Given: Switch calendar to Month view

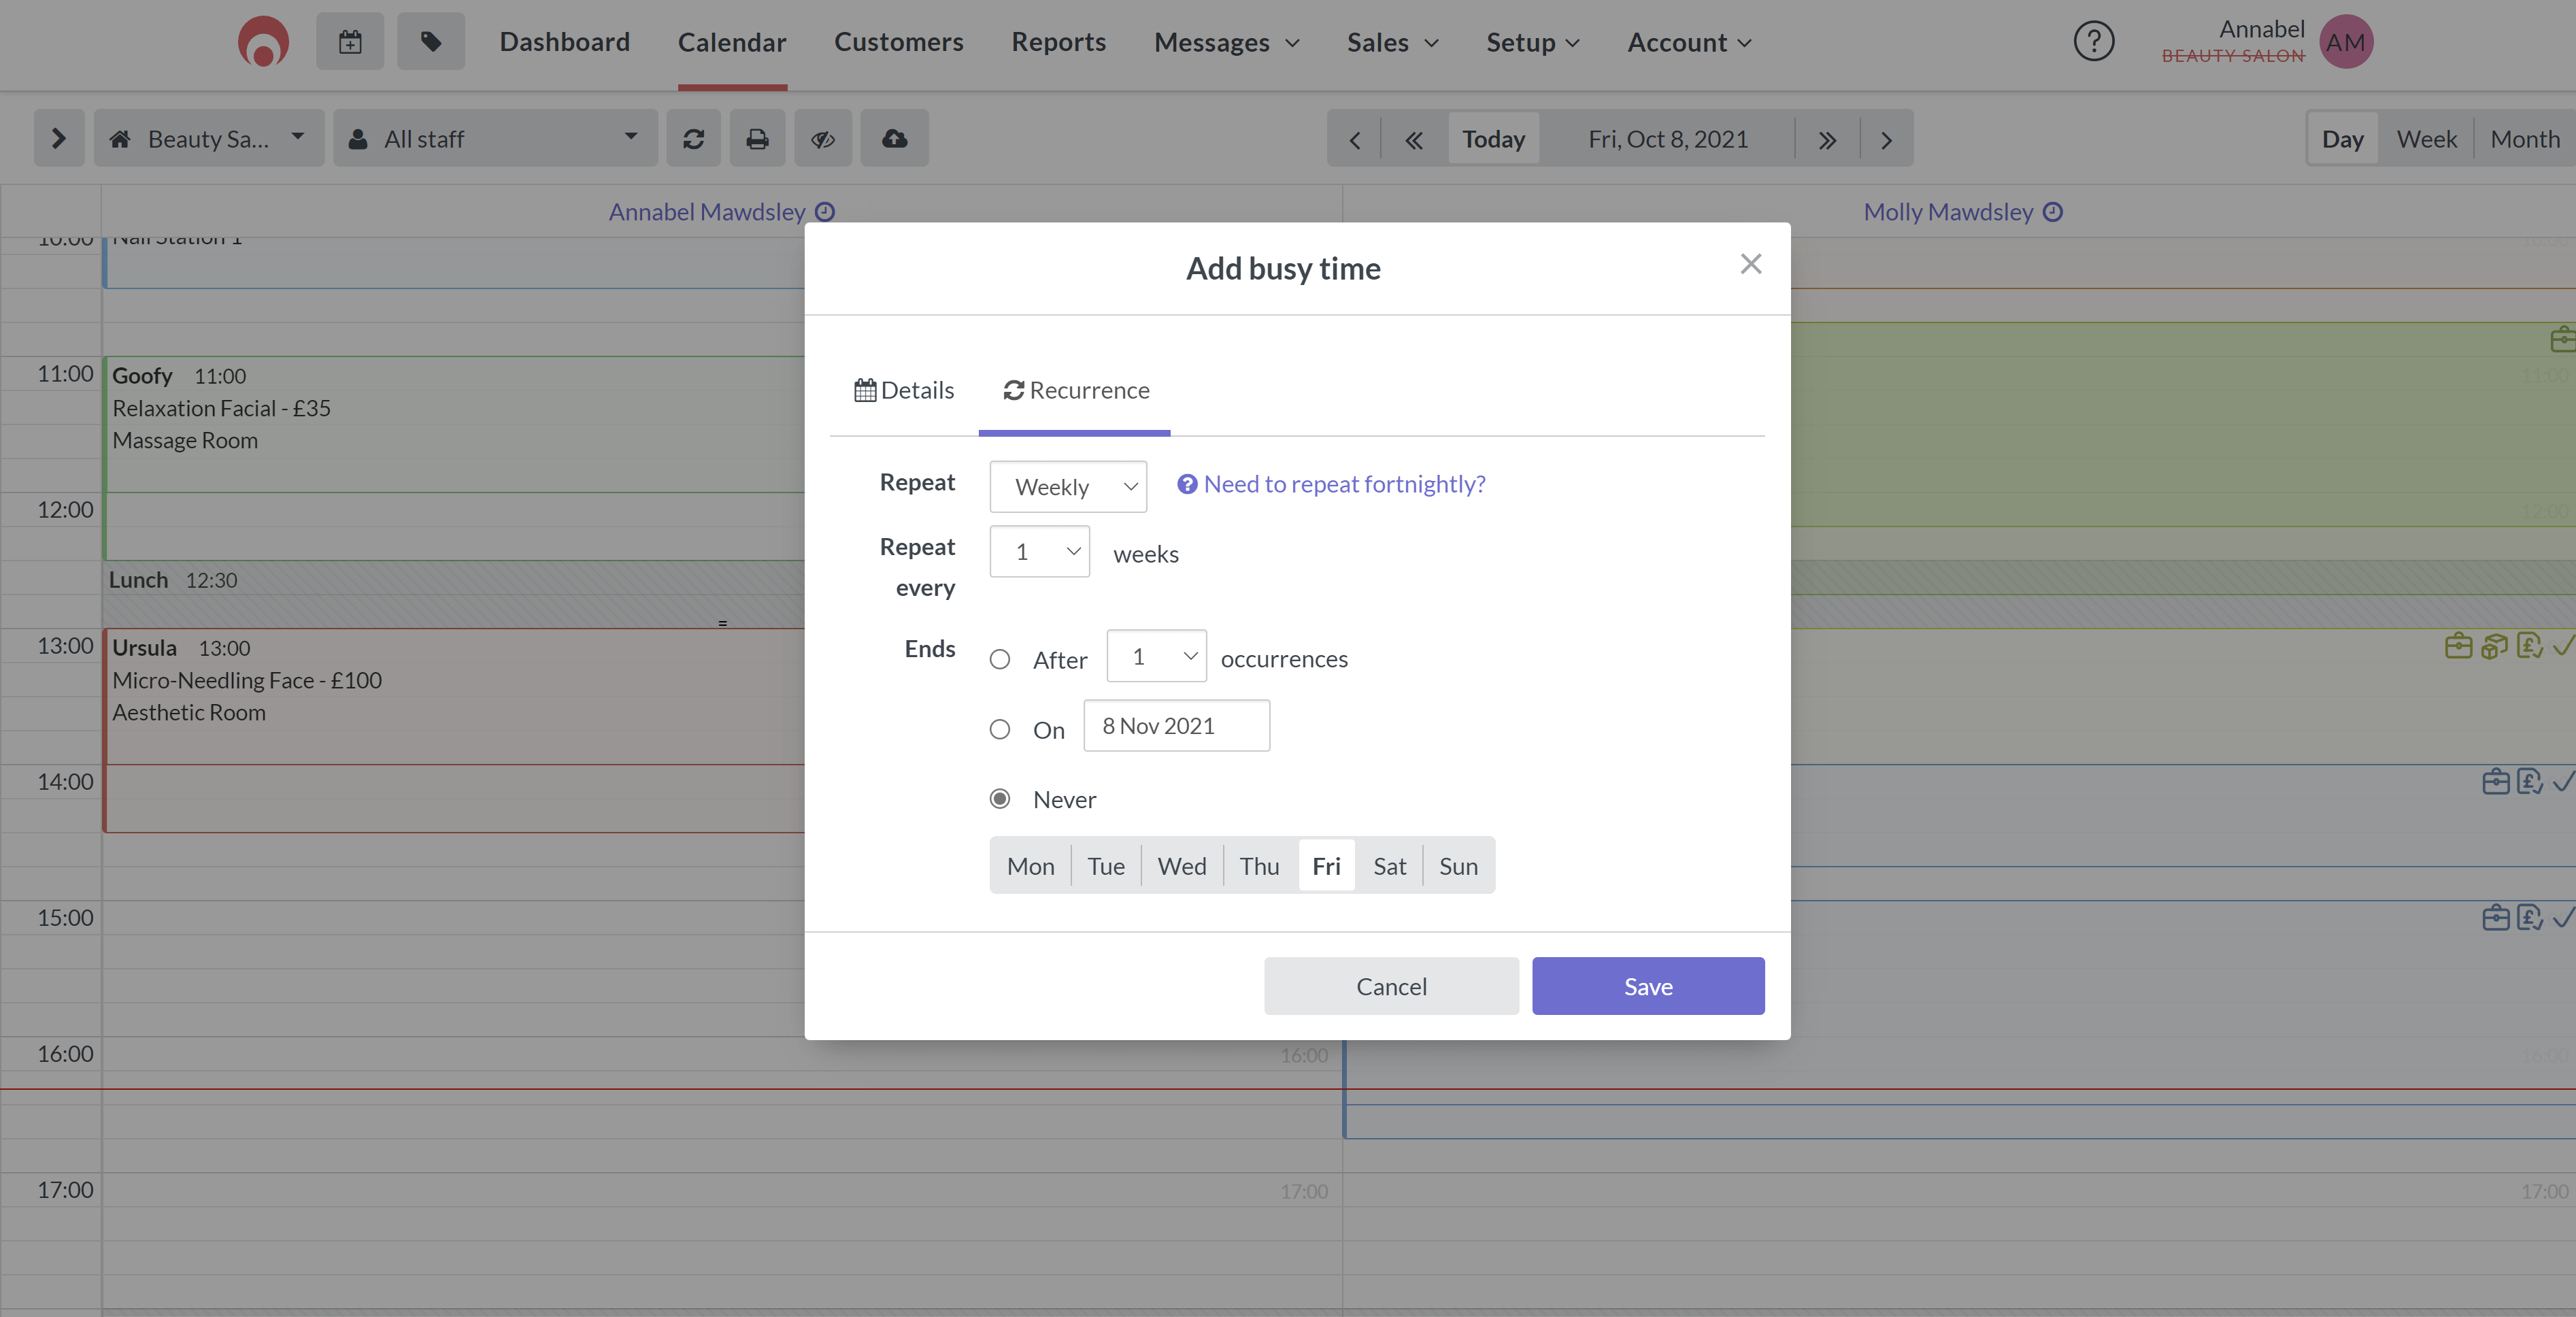Looking at the screenshot, I should click(x=2525, y=139).
